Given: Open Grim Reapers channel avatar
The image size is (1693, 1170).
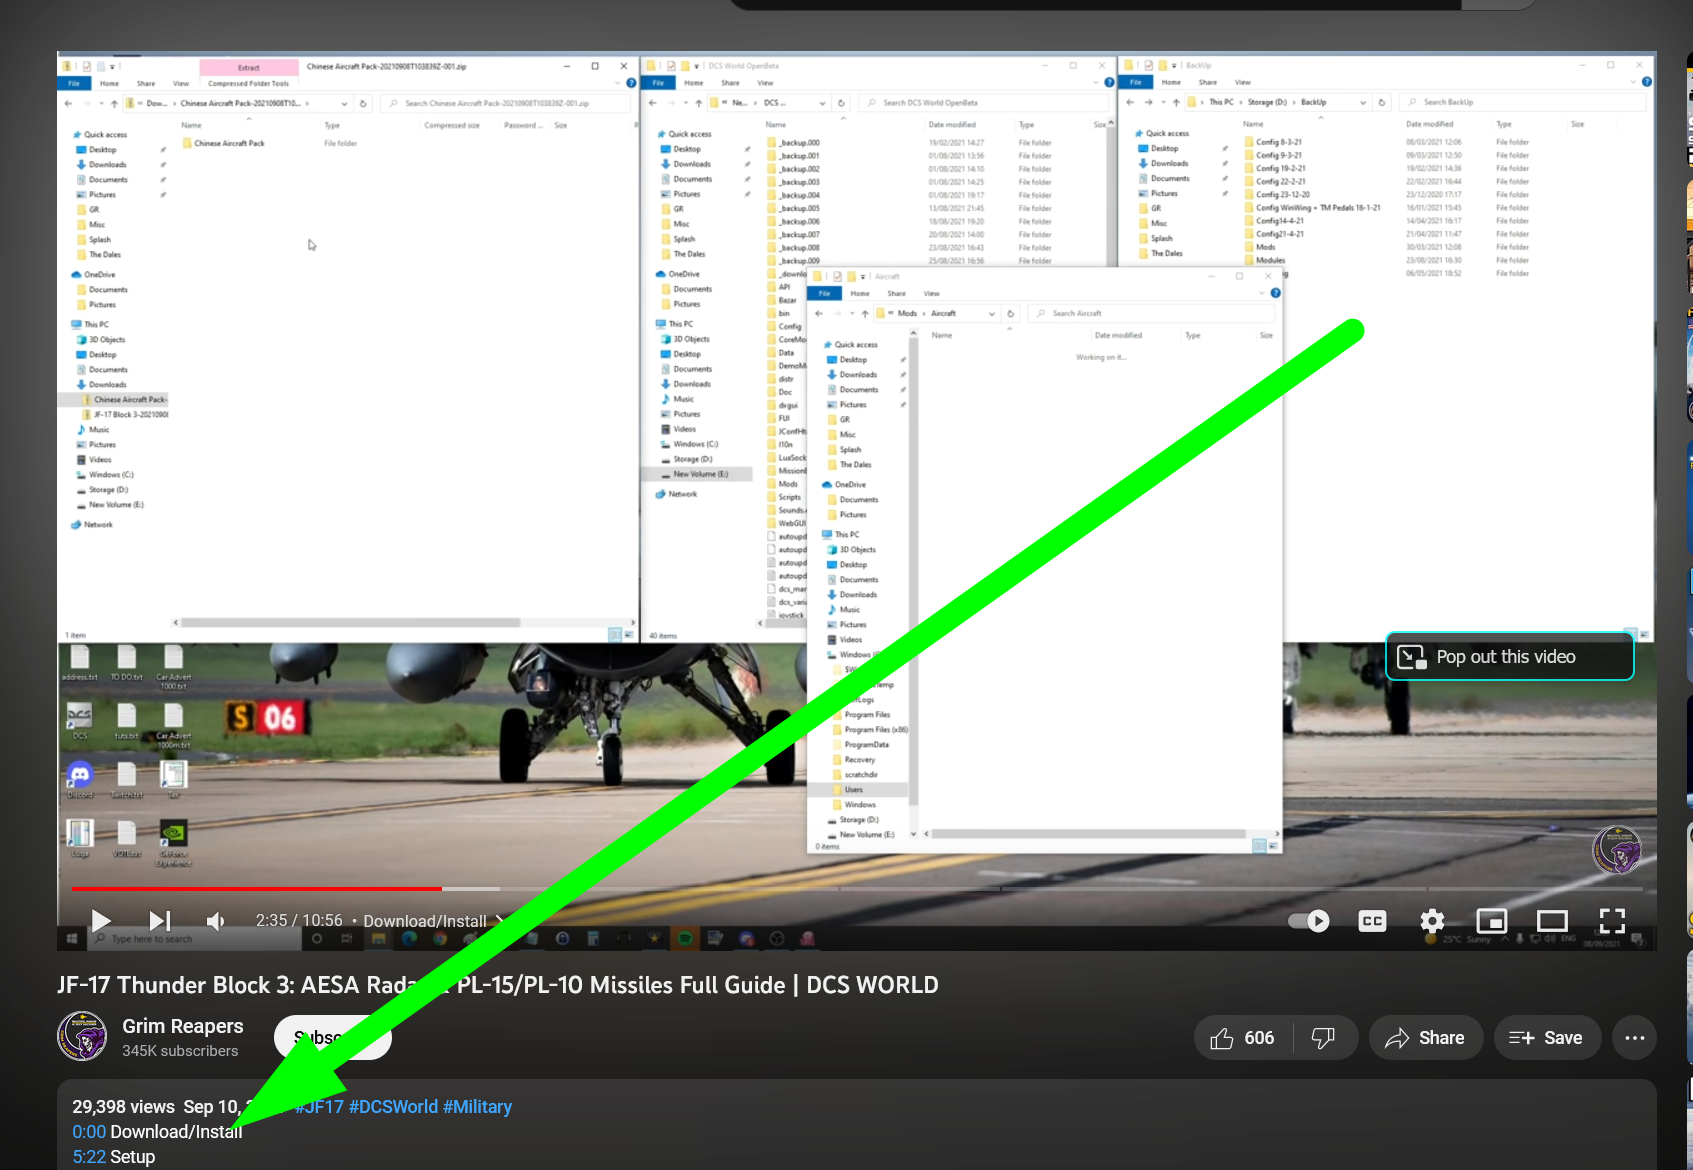Looking at the screenshot, I should (x=82, y=1036).
